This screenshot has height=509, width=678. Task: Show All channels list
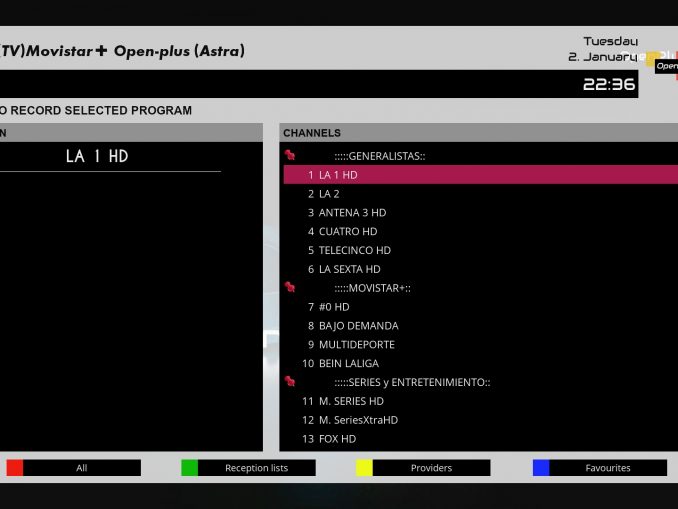pyautogui.click(x=82, y=467)
